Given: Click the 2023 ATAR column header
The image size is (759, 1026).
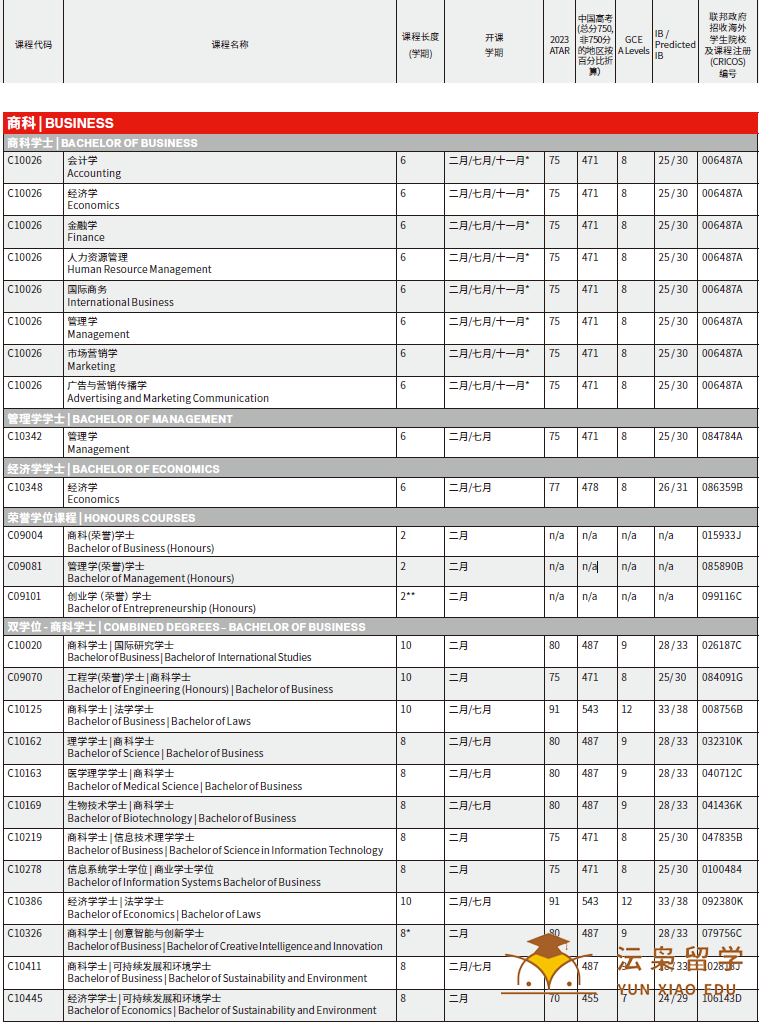Looking at the screenshot, I should [x=559, y=45].
